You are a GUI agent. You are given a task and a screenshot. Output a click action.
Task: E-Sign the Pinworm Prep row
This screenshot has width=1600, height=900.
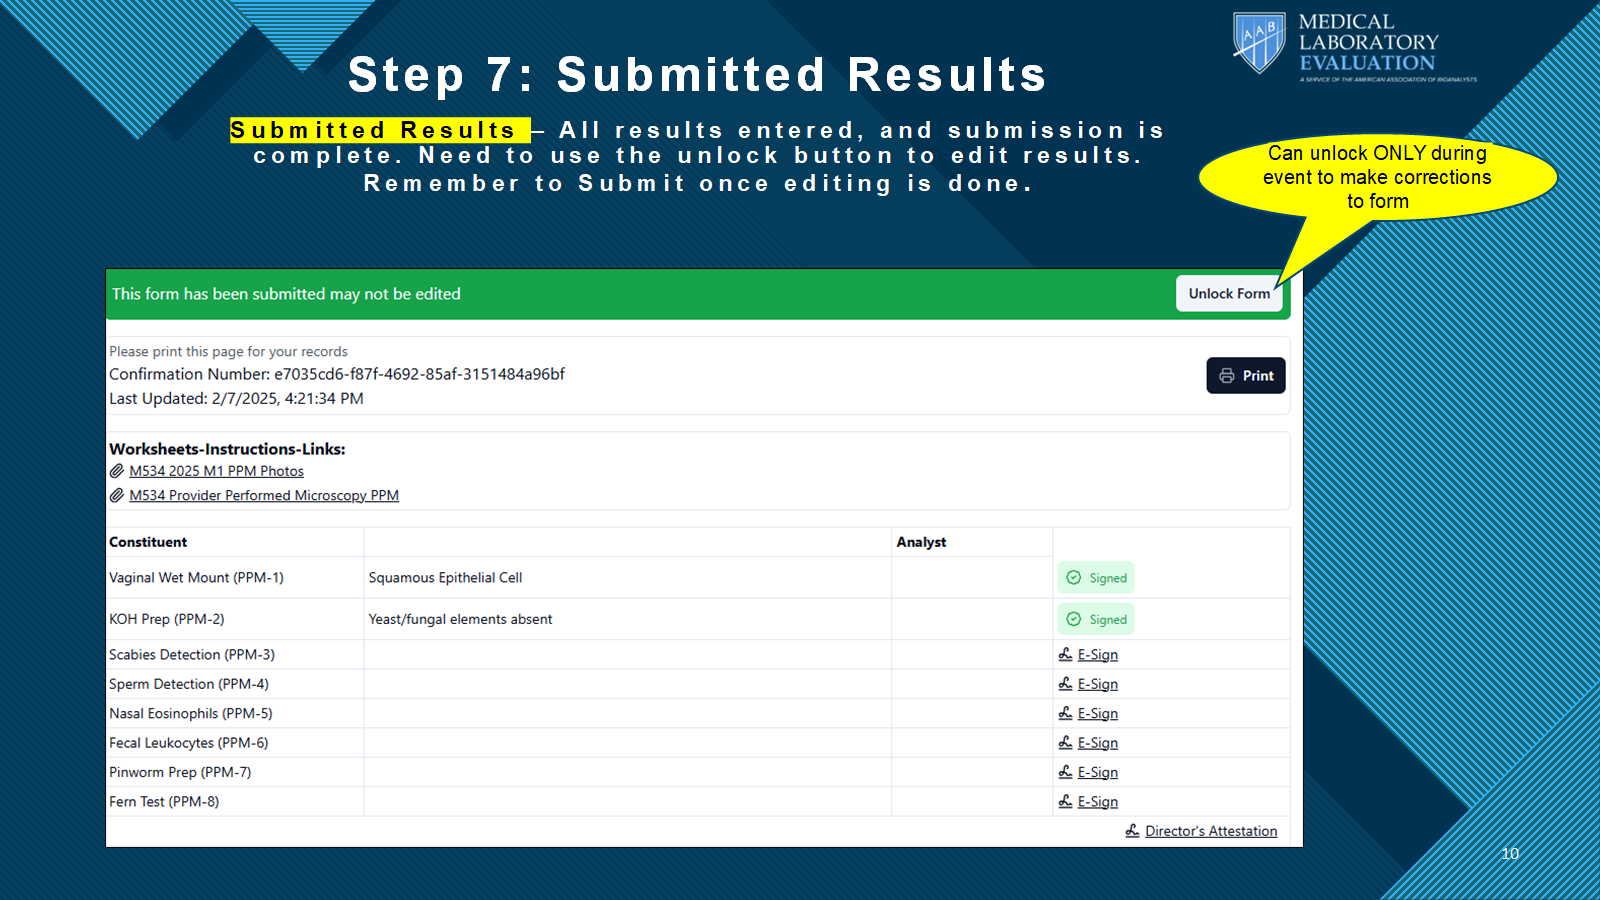coord(1097,773)
